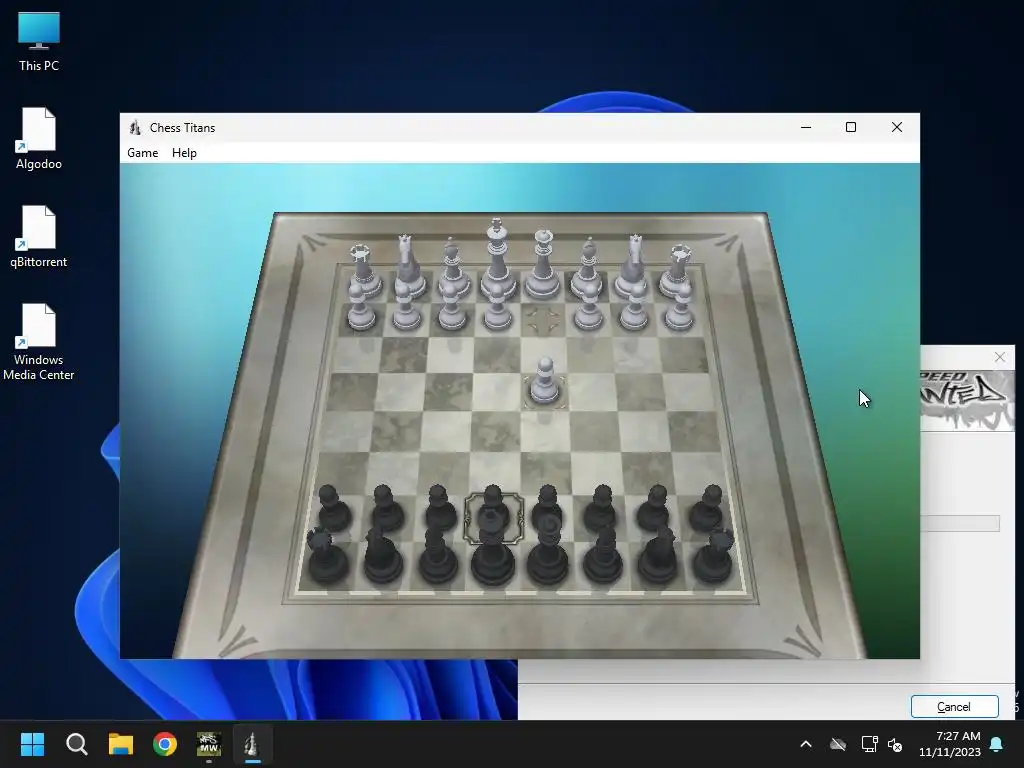Click Cancel in the background installer window
The width and height of the screenshot is (1024, 768).
point(954,707)
